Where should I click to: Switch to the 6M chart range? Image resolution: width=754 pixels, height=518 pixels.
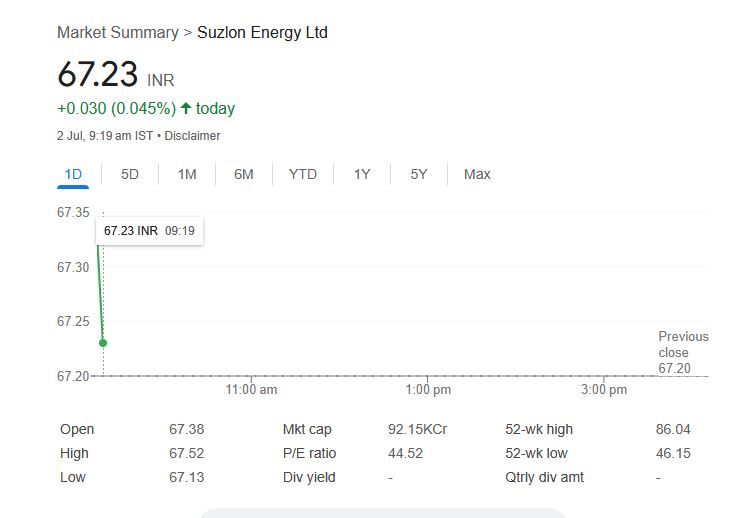click(x=244, y=174)
